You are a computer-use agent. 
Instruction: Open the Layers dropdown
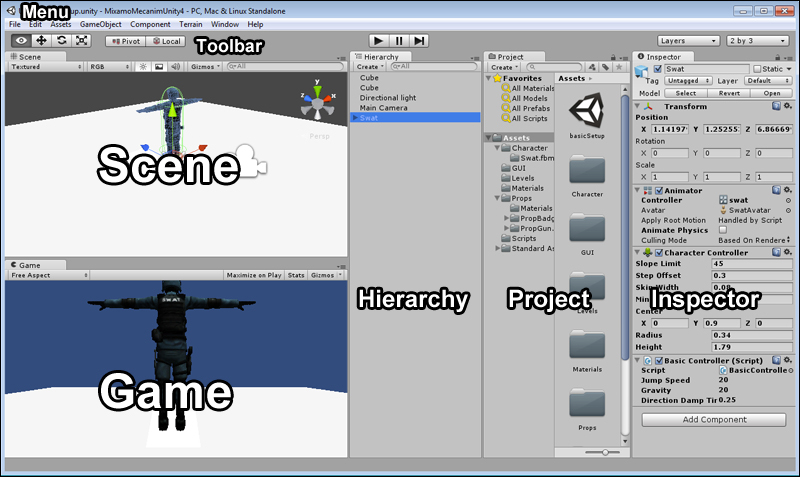tap(688, 41)
